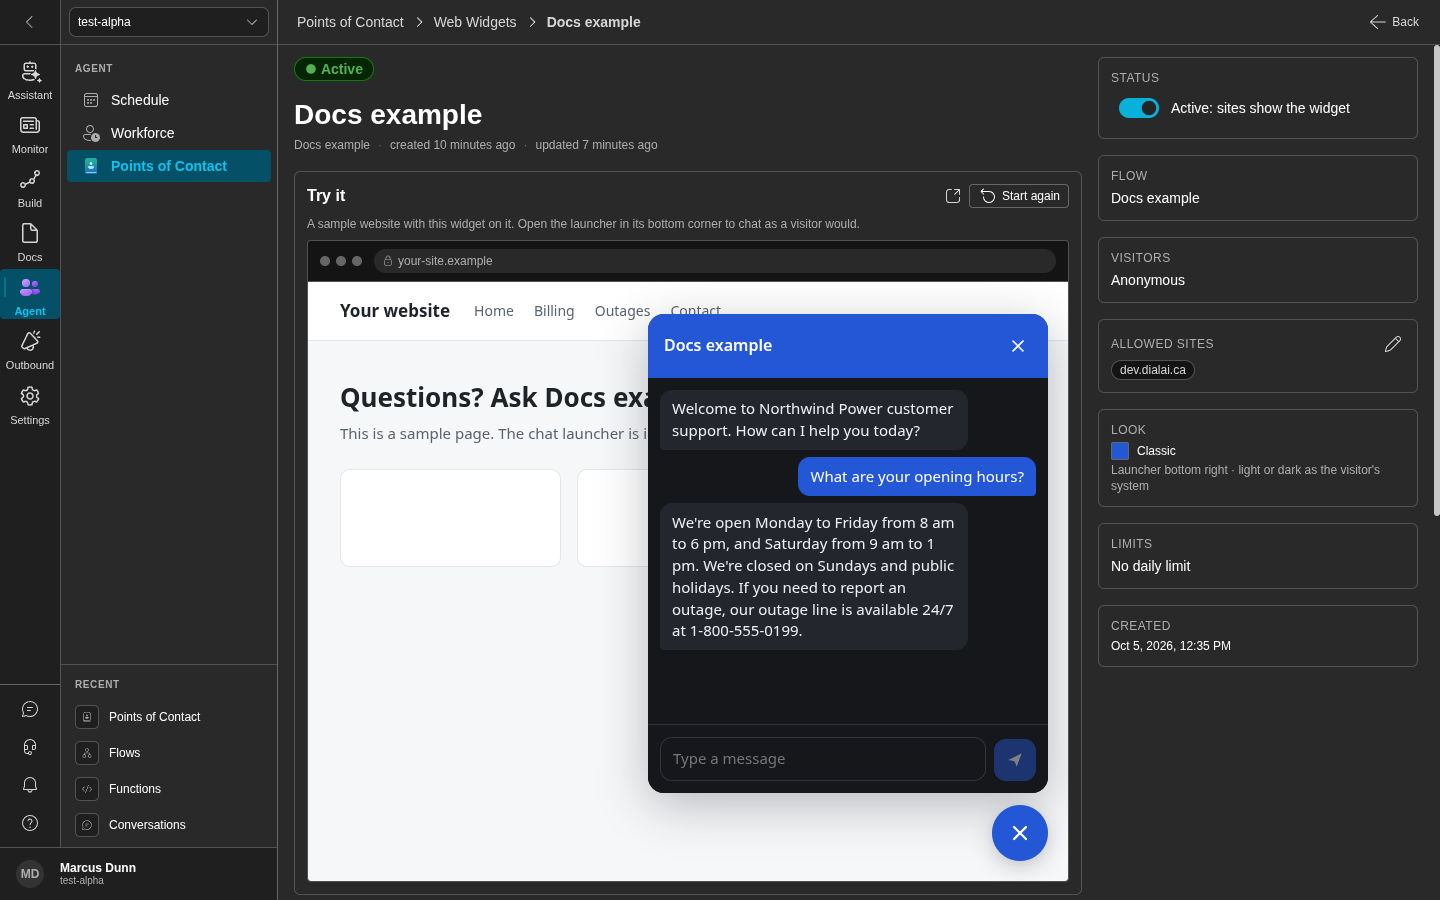1440x900 pixels.
Task: Click the headset support icon
Action: pyautogui.click(x=30, y=747)
